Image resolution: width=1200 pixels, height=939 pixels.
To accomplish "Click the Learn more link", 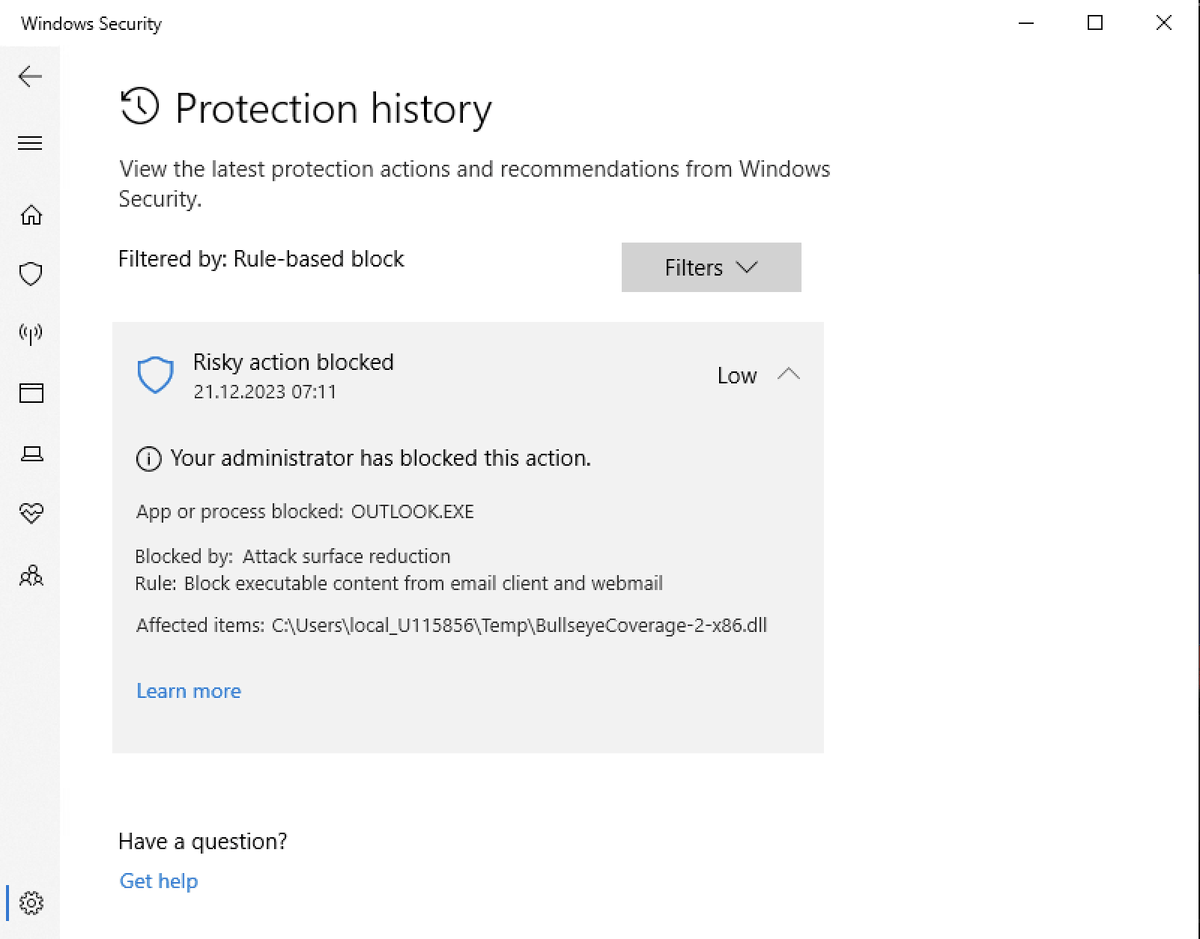I will (x=188, y=691).
